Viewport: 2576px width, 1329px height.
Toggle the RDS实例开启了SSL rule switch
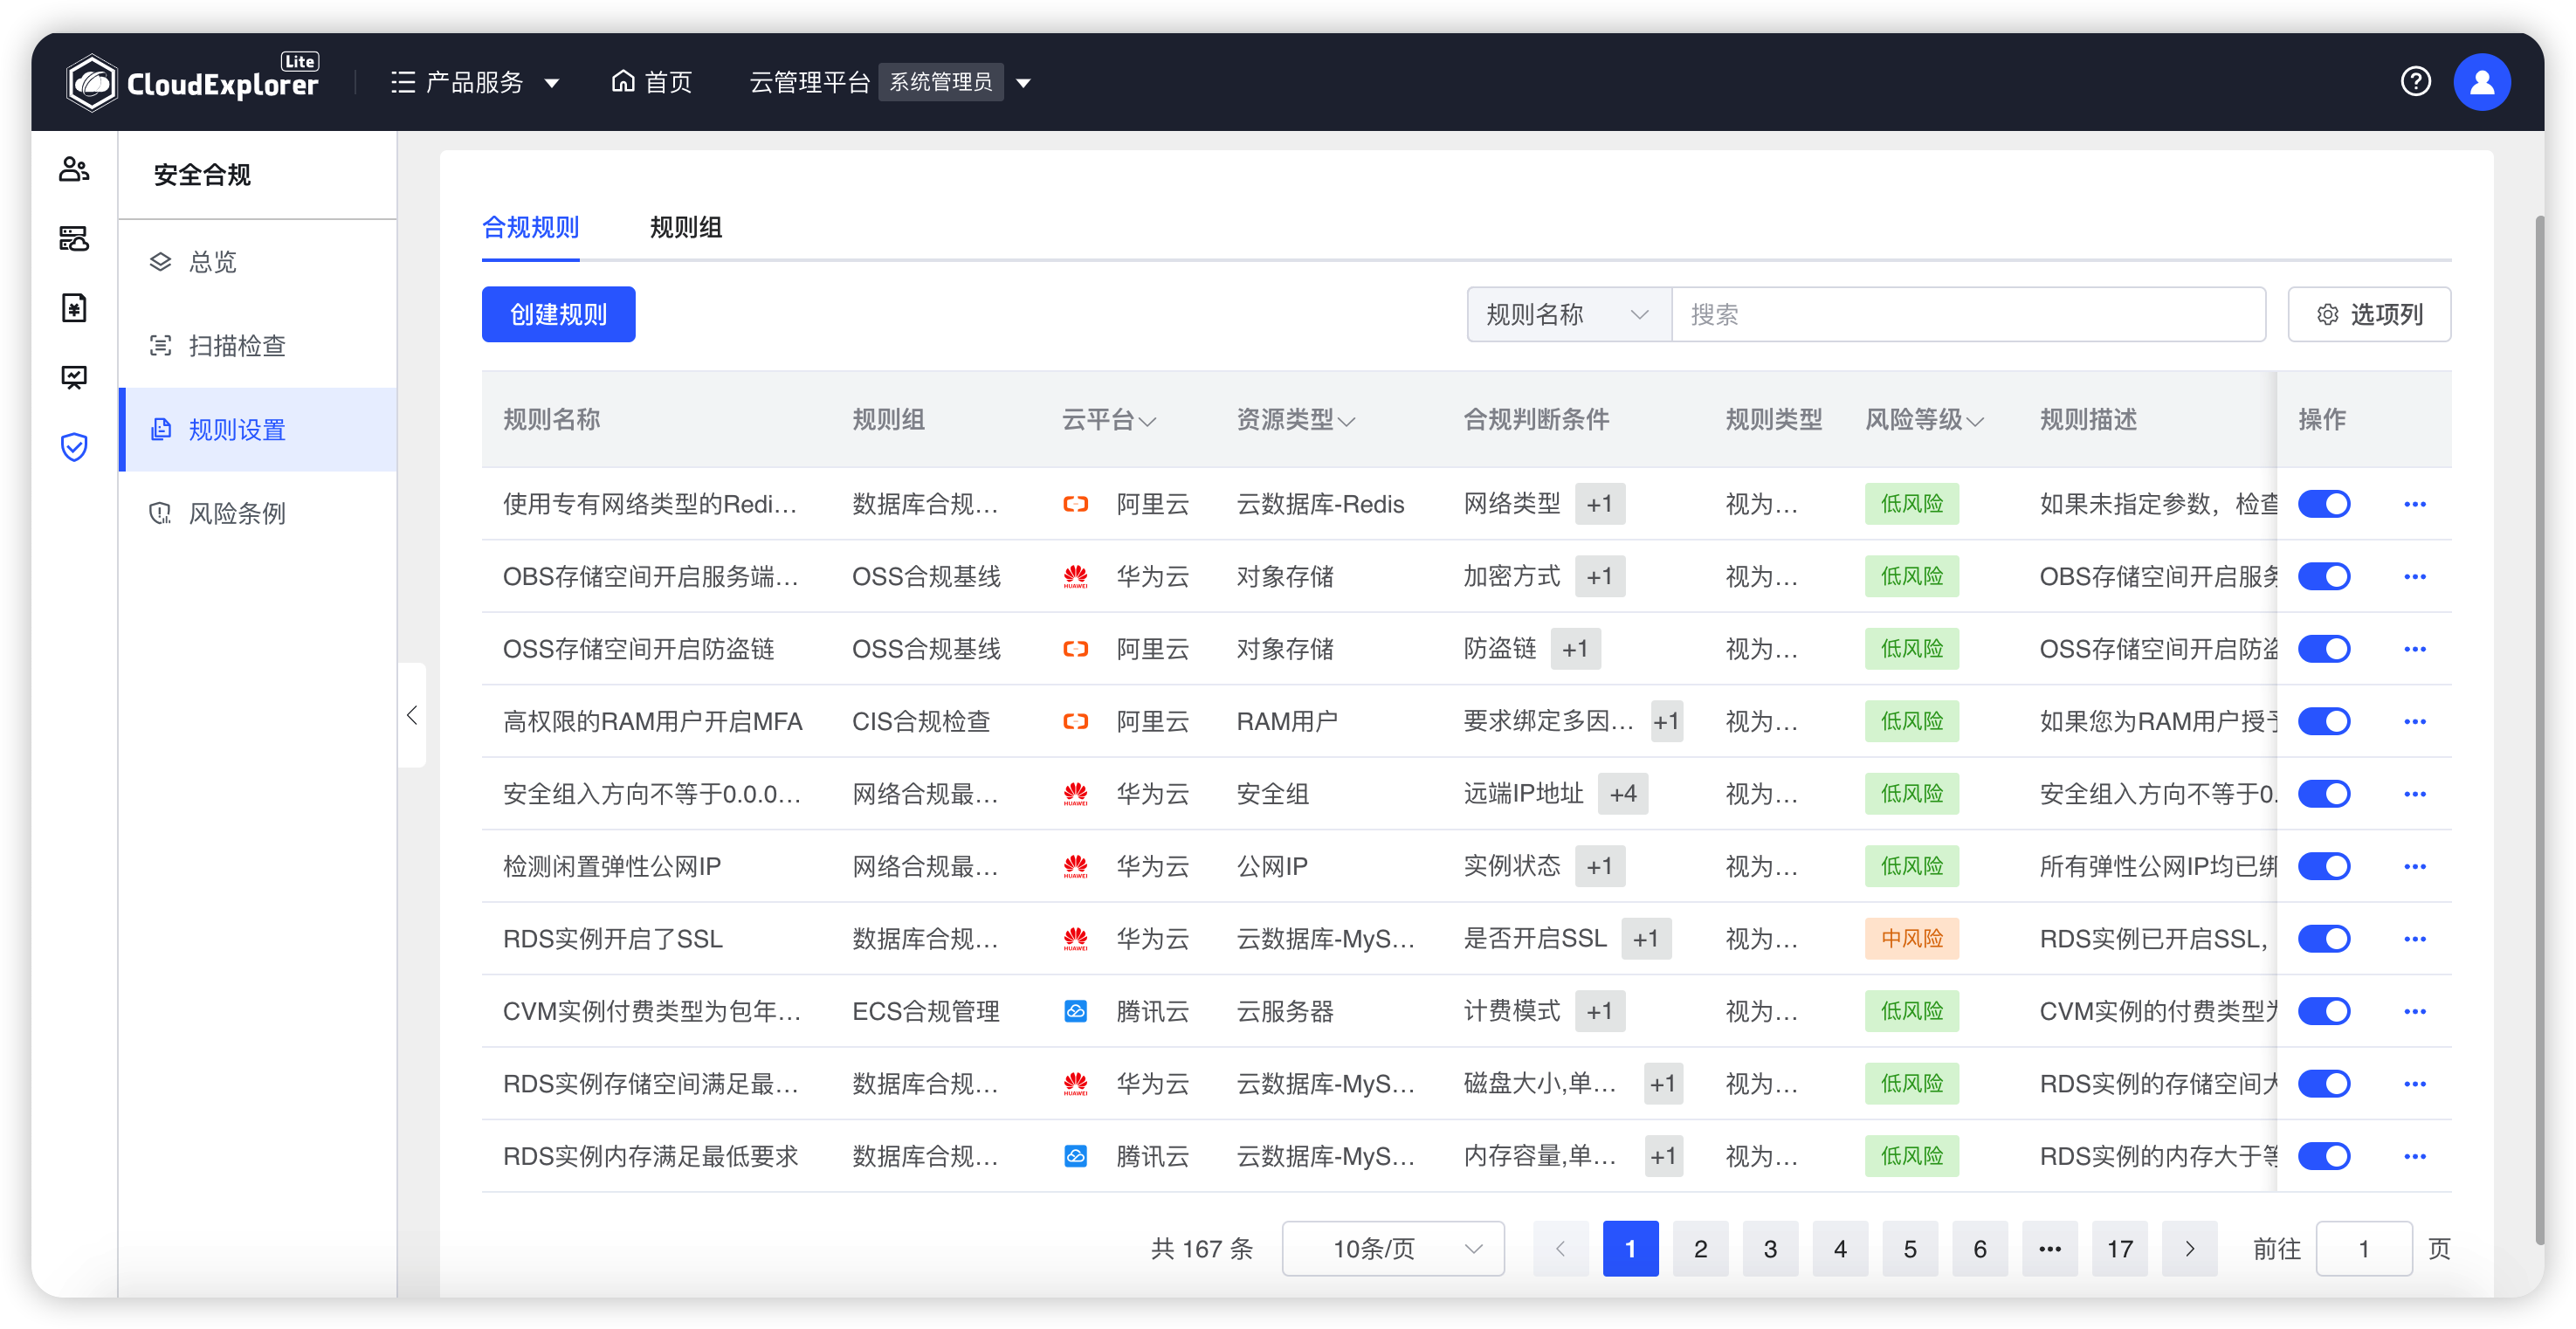[x=2323, y=939]
